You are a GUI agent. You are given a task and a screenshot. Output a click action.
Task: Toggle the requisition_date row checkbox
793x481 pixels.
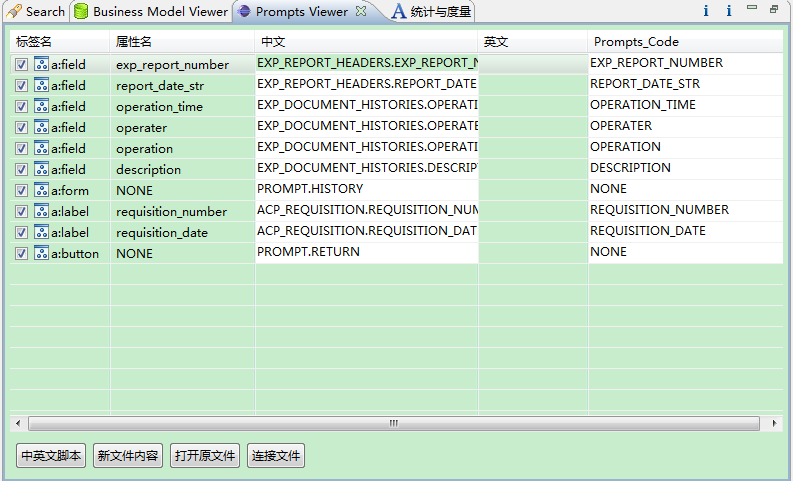point(22,232)
